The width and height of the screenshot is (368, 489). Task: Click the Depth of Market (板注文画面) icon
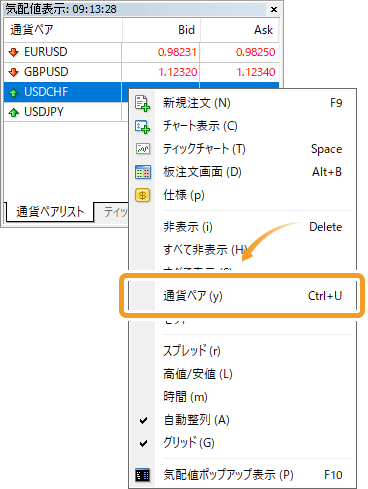tap(143, 172)
